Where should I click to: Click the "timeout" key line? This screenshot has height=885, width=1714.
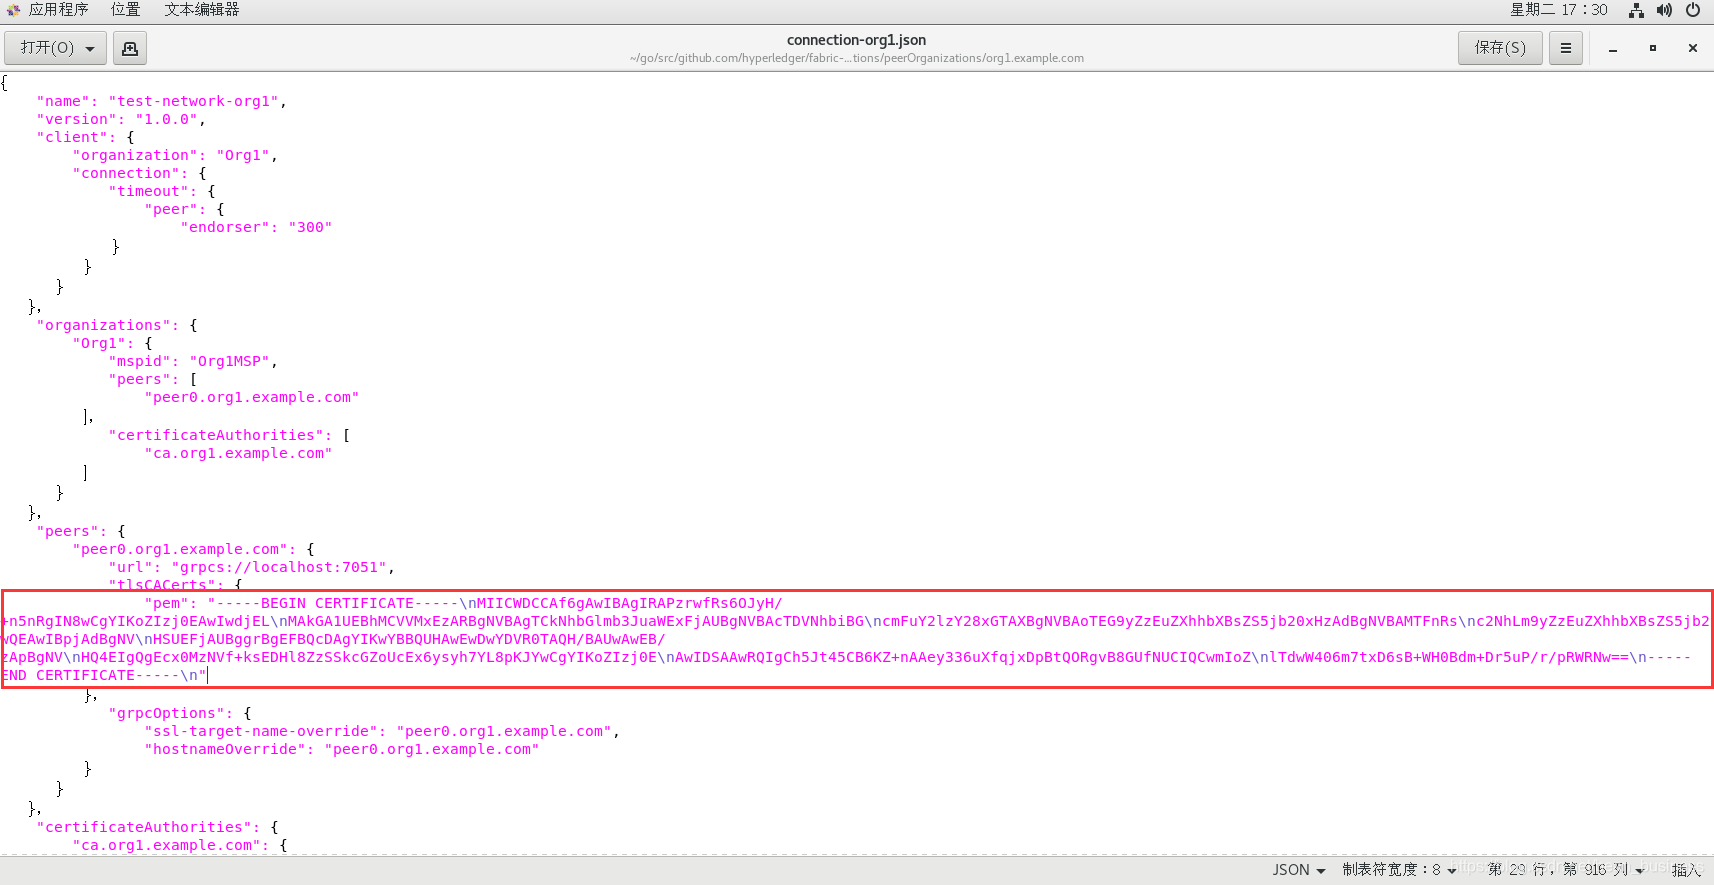point(161,191)
